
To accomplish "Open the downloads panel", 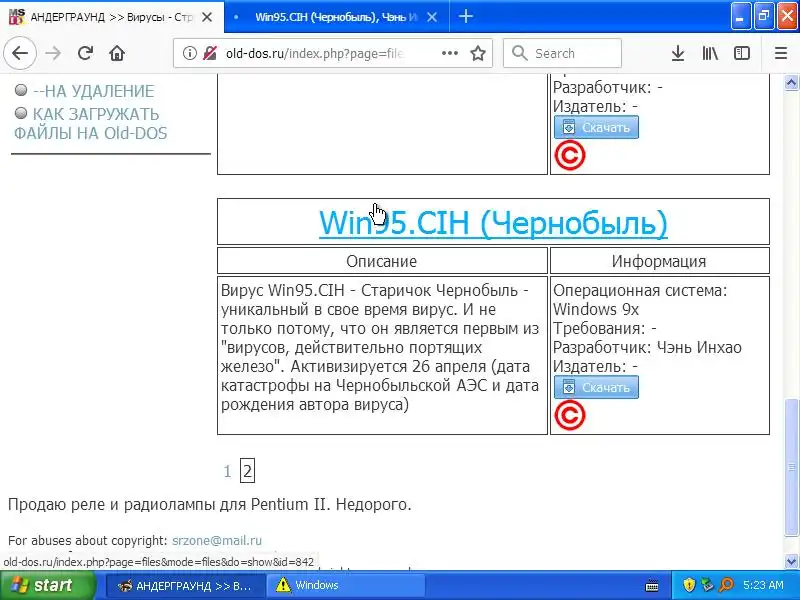I will pyautogui.click(x=678, y=53).
